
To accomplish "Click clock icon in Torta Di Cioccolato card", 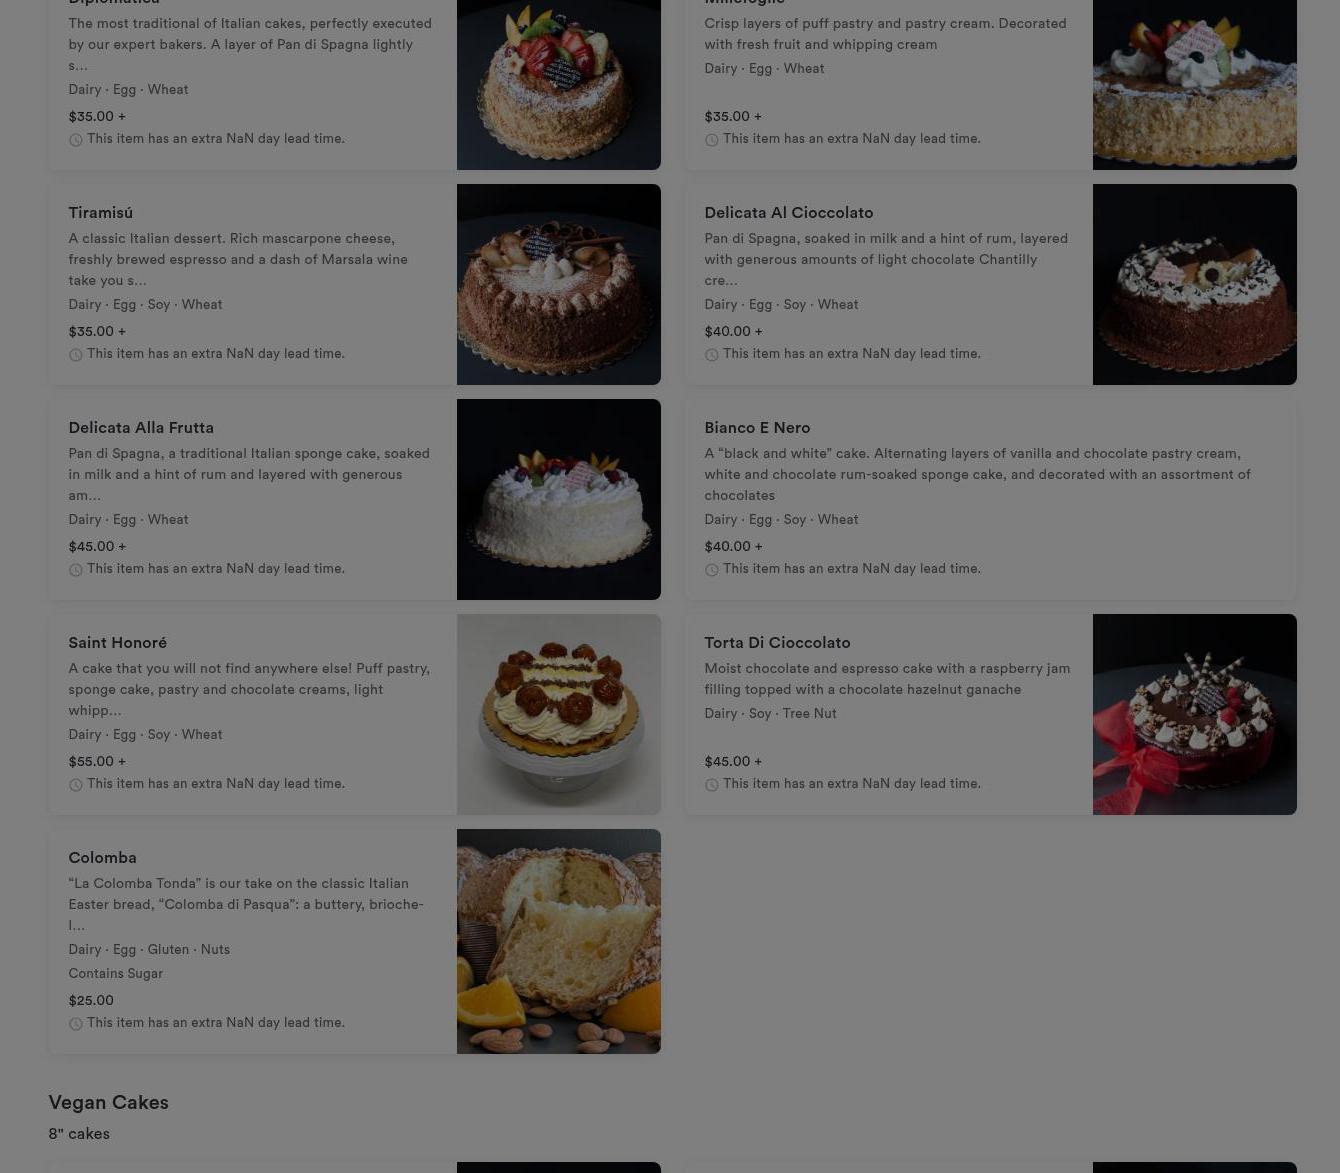I will pos(711,785).
